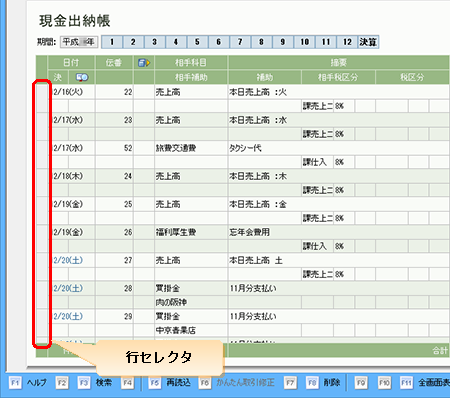Click the date cell 2/18(木)
Viewport: 450px width, 398px height.
click(72, 176)
